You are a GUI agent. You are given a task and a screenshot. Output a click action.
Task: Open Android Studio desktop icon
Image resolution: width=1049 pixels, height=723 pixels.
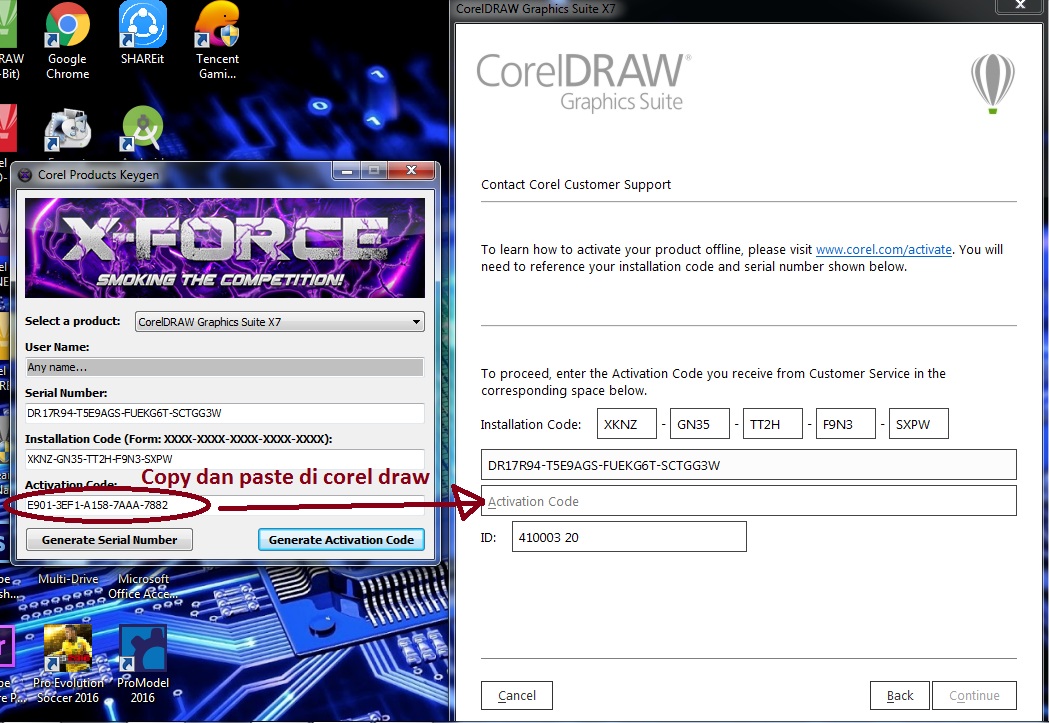tap(142, 128)
